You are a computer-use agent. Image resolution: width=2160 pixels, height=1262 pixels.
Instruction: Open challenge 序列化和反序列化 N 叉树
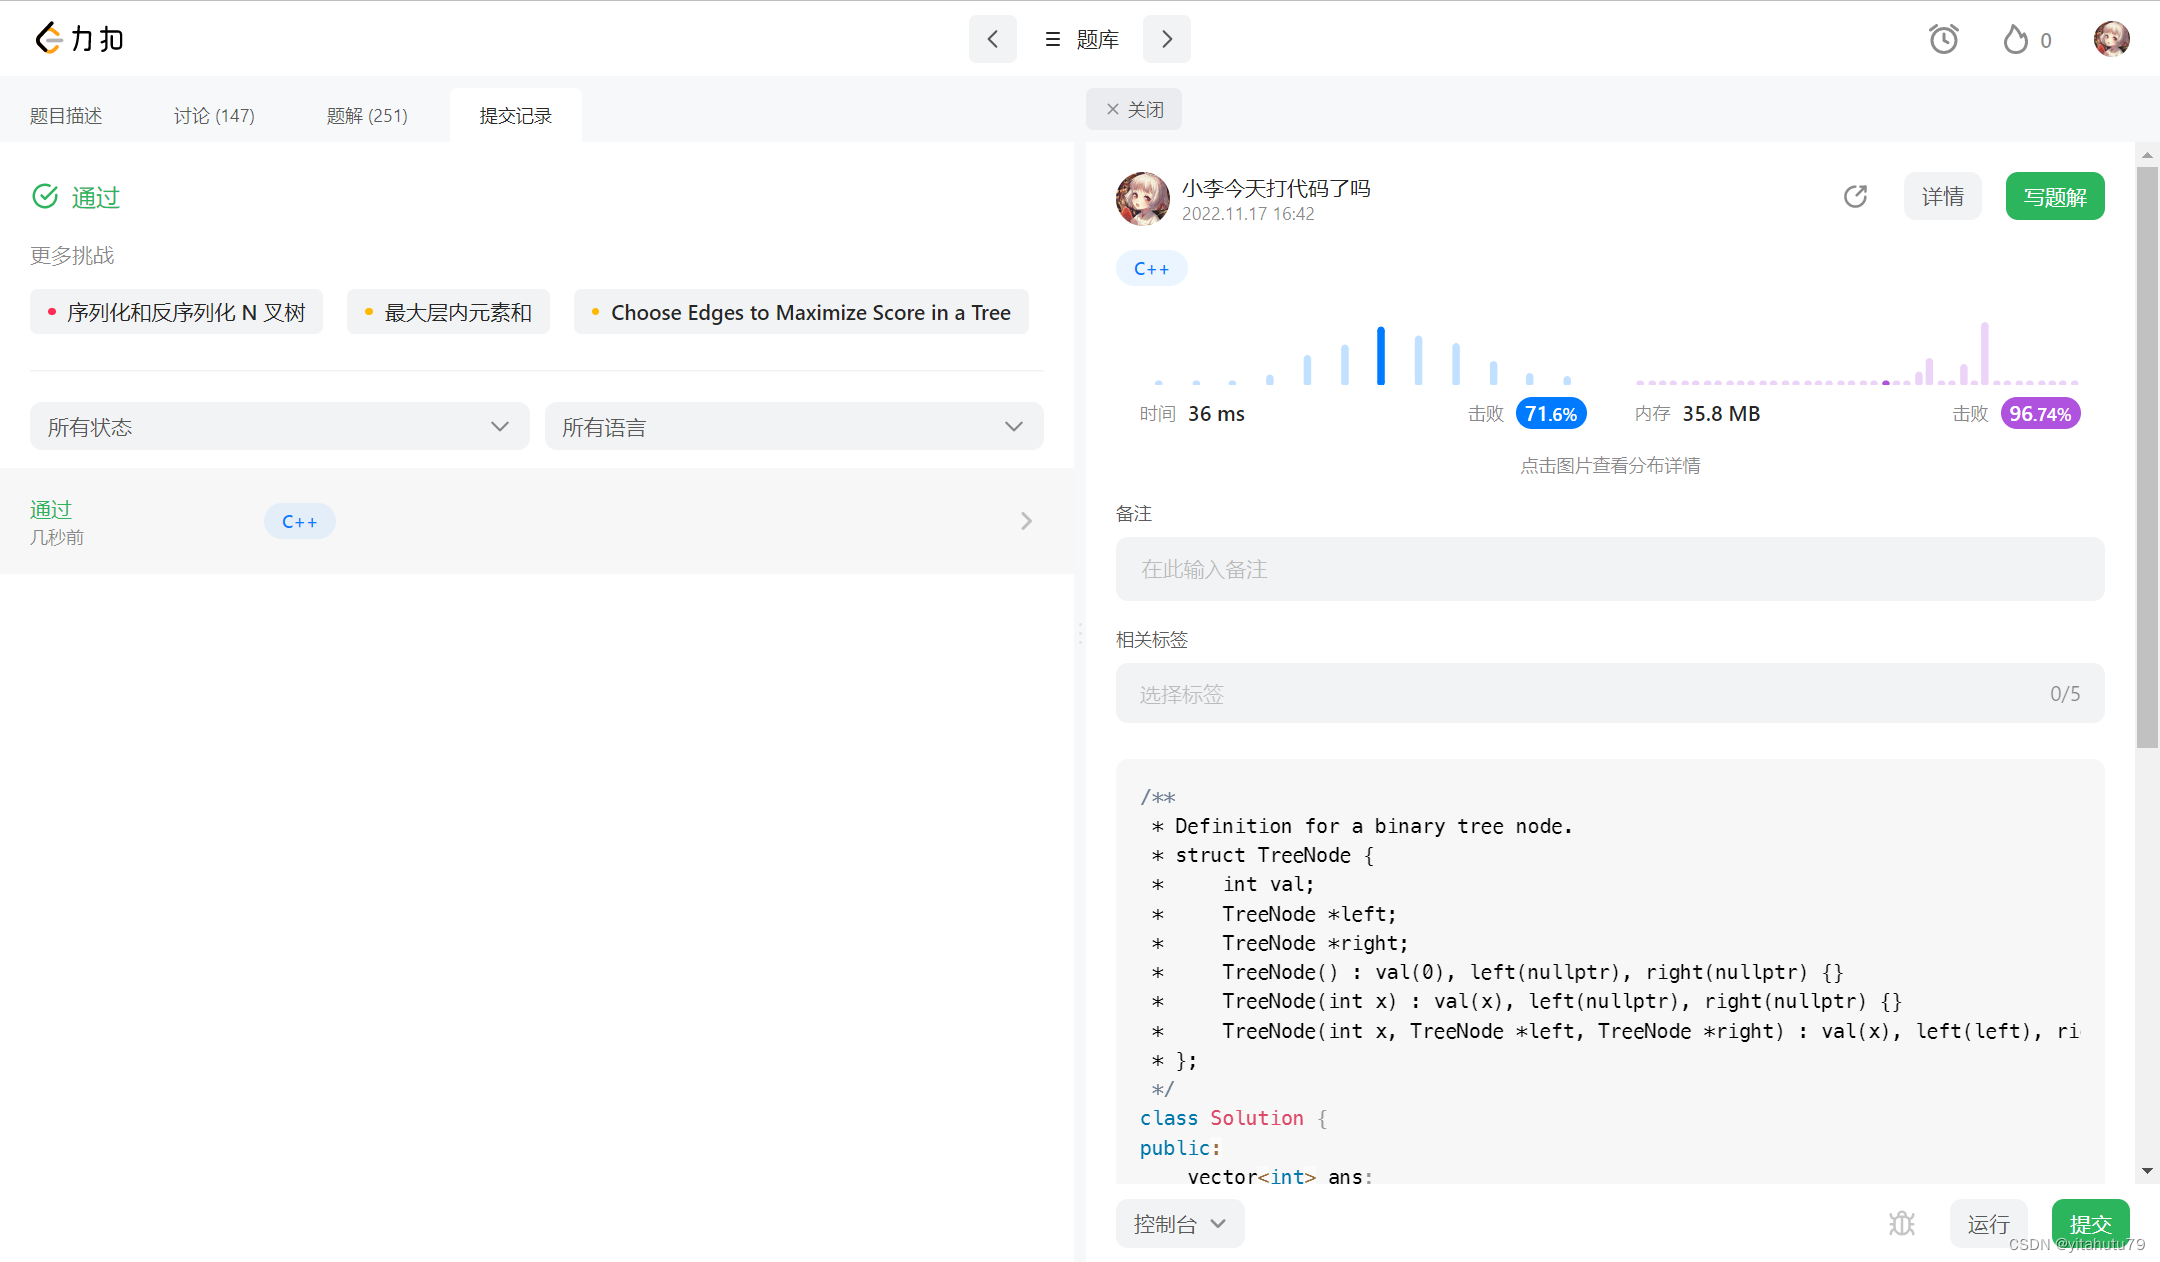(x=176, y=312)
